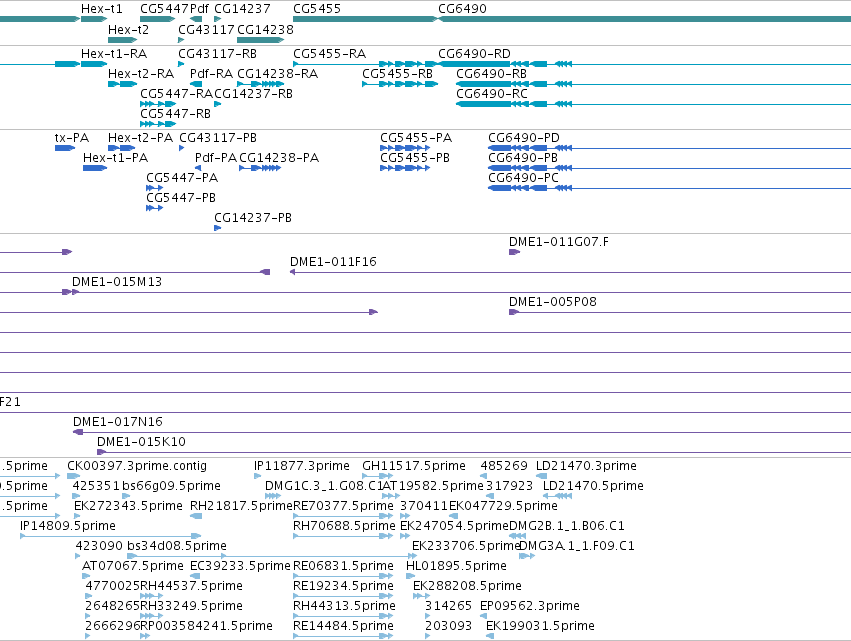
Task: Select EST 203093 label
Action: click(x=448, y=625)
